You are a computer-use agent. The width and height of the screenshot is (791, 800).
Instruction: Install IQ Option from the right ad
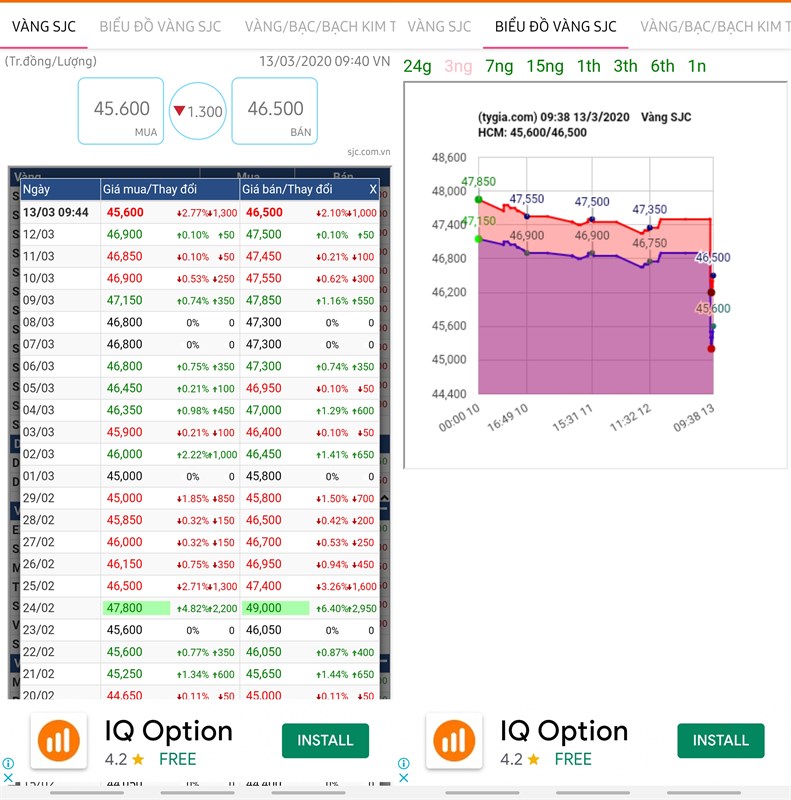(x=721, y=740)
